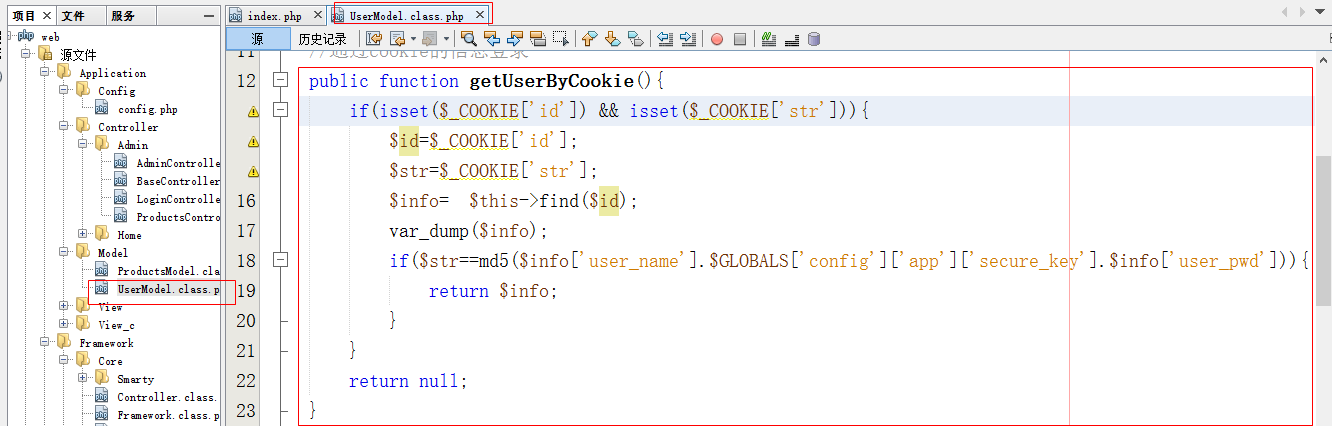Viewport: 1332px width, 426px height.
Task: Close the UserModel.class.php tab
Action: point(480,15)
